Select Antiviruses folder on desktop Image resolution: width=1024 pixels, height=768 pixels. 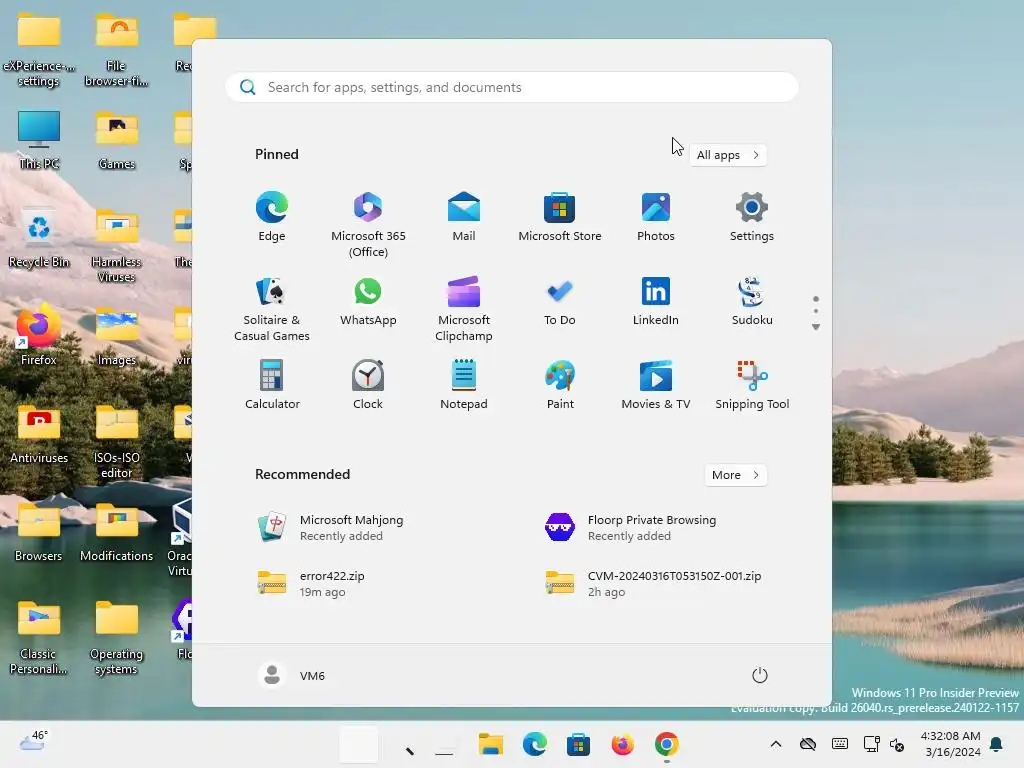(x=39, y=434)
